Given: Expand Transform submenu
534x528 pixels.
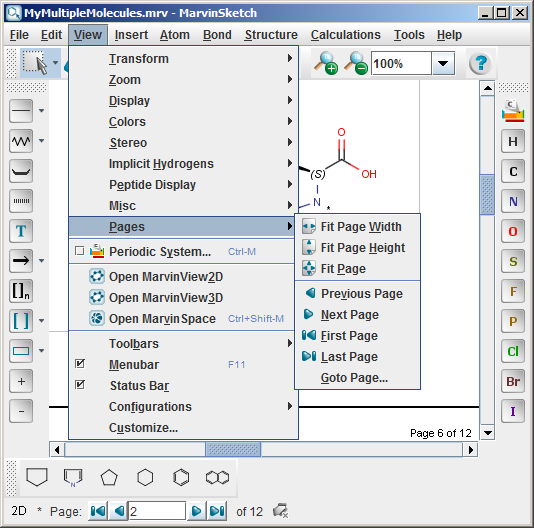Looking at the screenshot, I should 184,59.
